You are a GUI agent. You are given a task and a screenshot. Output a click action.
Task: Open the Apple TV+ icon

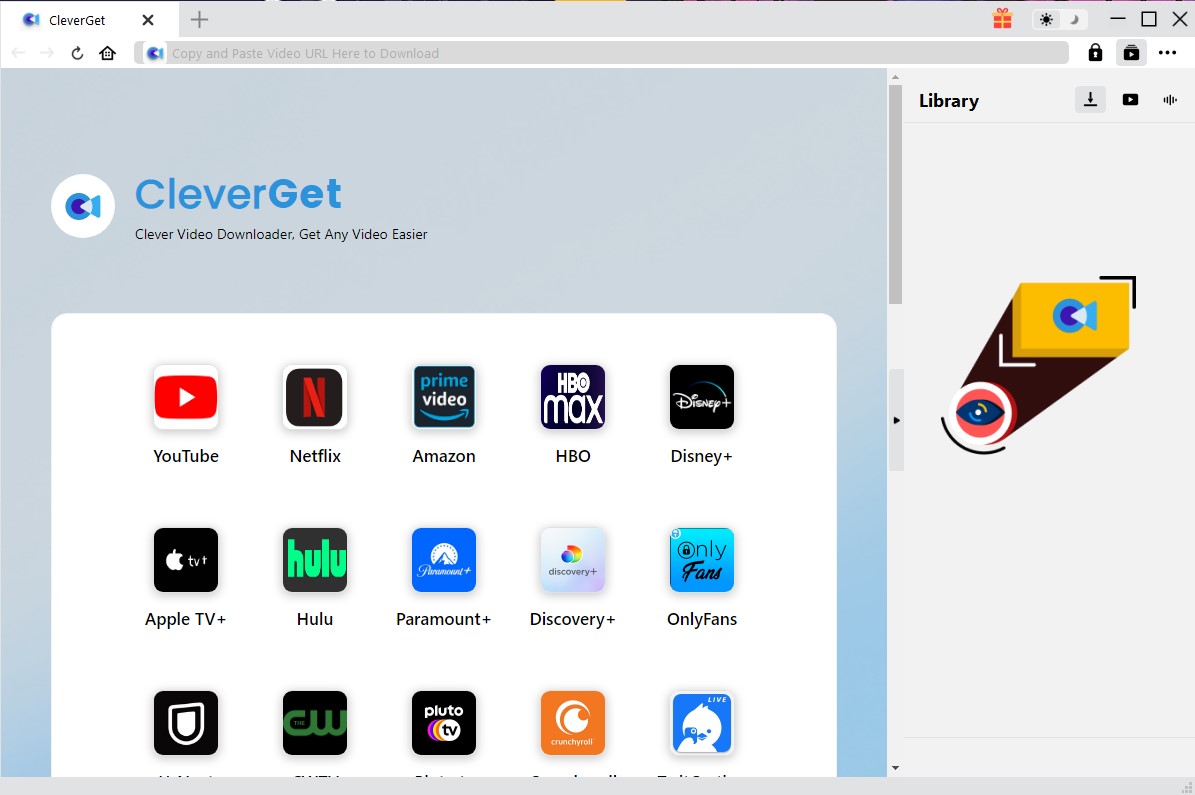point(186,560)
